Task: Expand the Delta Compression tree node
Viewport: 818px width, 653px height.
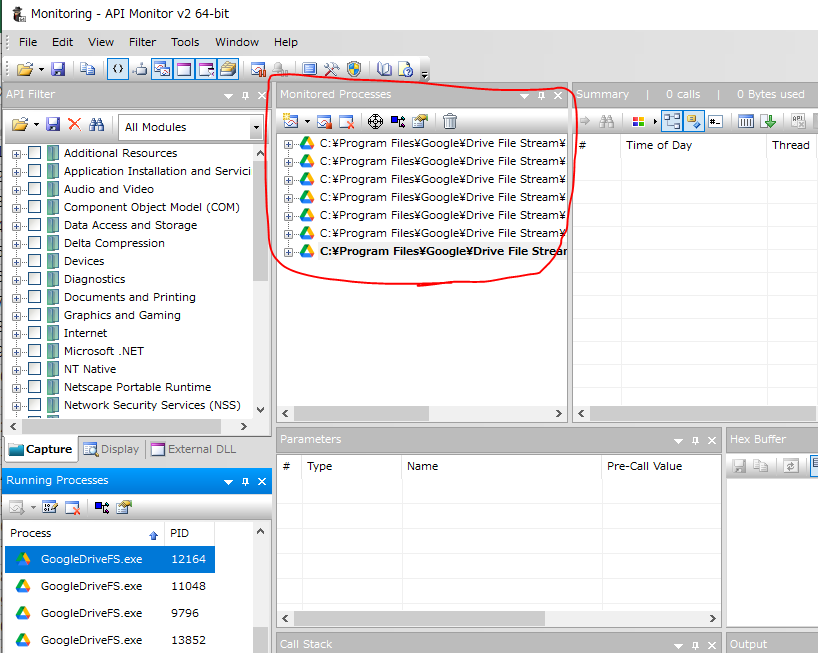Action: [x=16, y=244]
